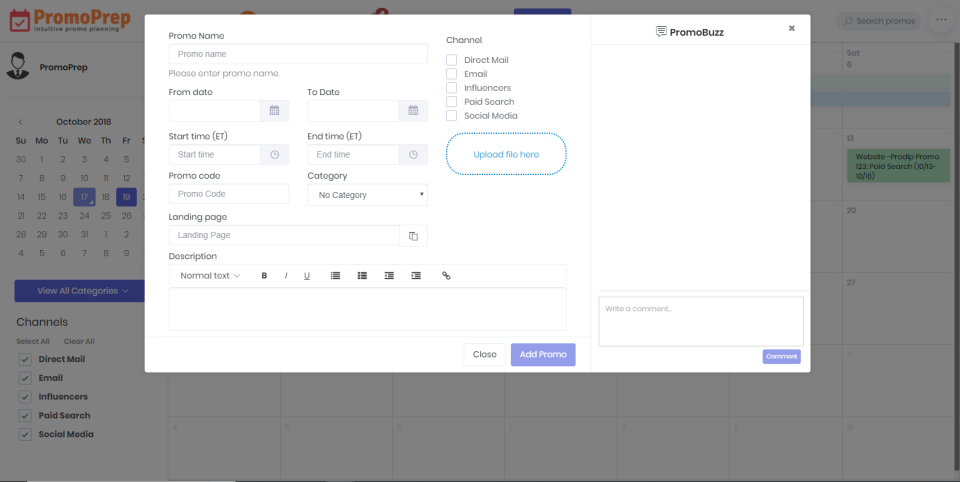Click the End time input field
Image resolution: width=960 pixels, height=482 pixels.
coord(353,155)
